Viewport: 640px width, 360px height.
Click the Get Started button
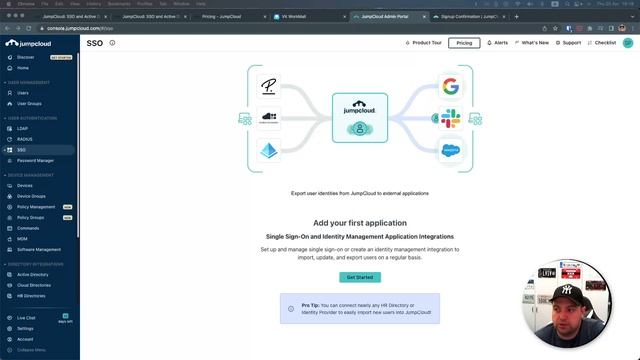pyautogui.click(x=360, y=277)
